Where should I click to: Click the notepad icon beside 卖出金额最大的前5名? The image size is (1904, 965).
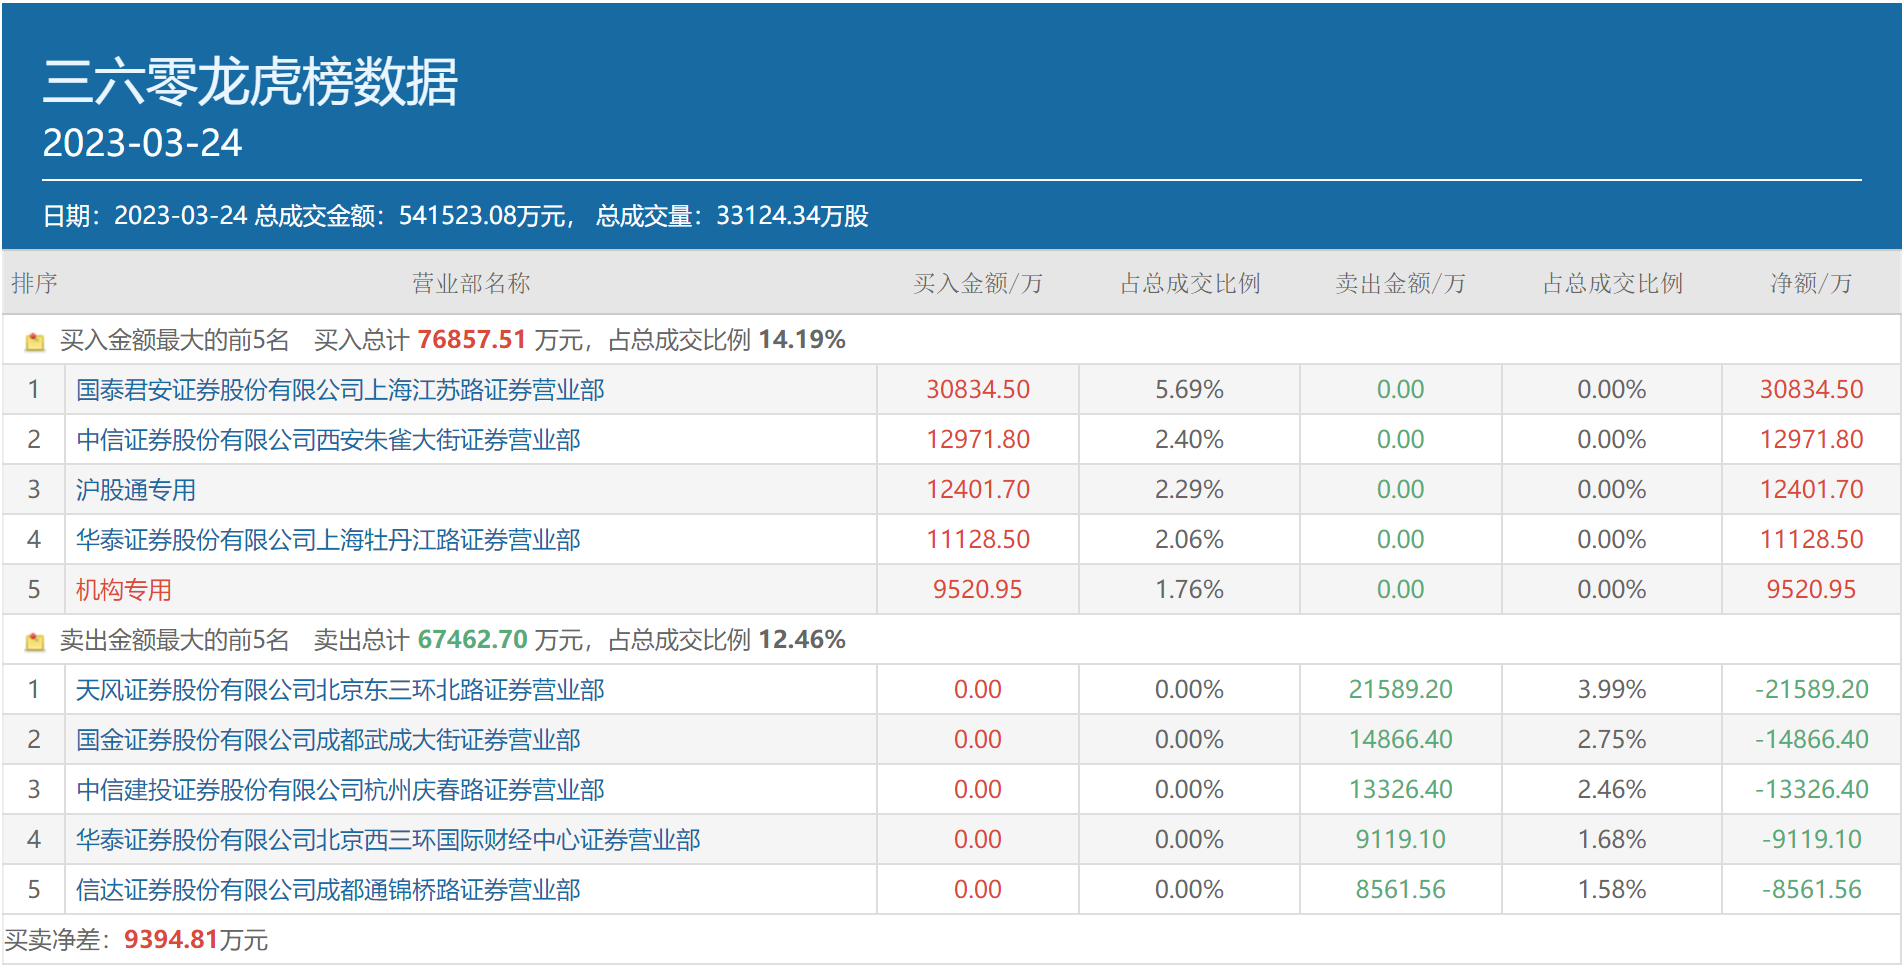click(x=36, y=639)
